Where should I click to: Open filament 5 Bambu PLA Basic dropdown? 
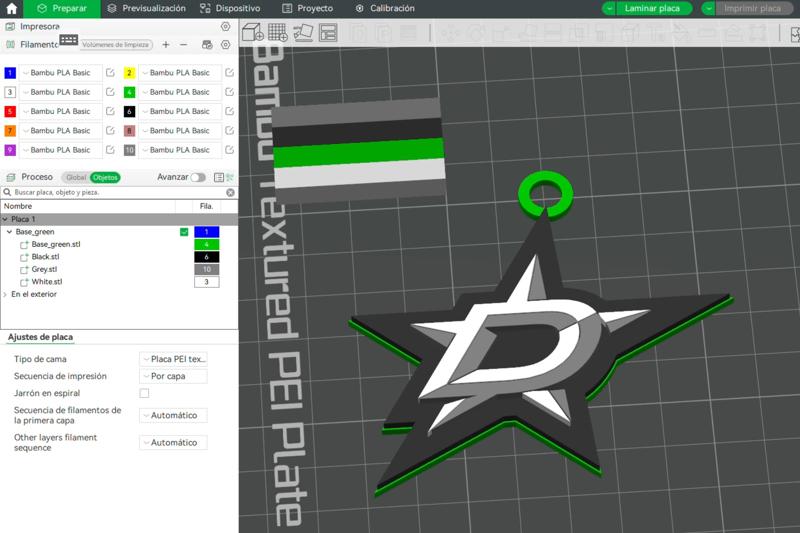point(61,112)
